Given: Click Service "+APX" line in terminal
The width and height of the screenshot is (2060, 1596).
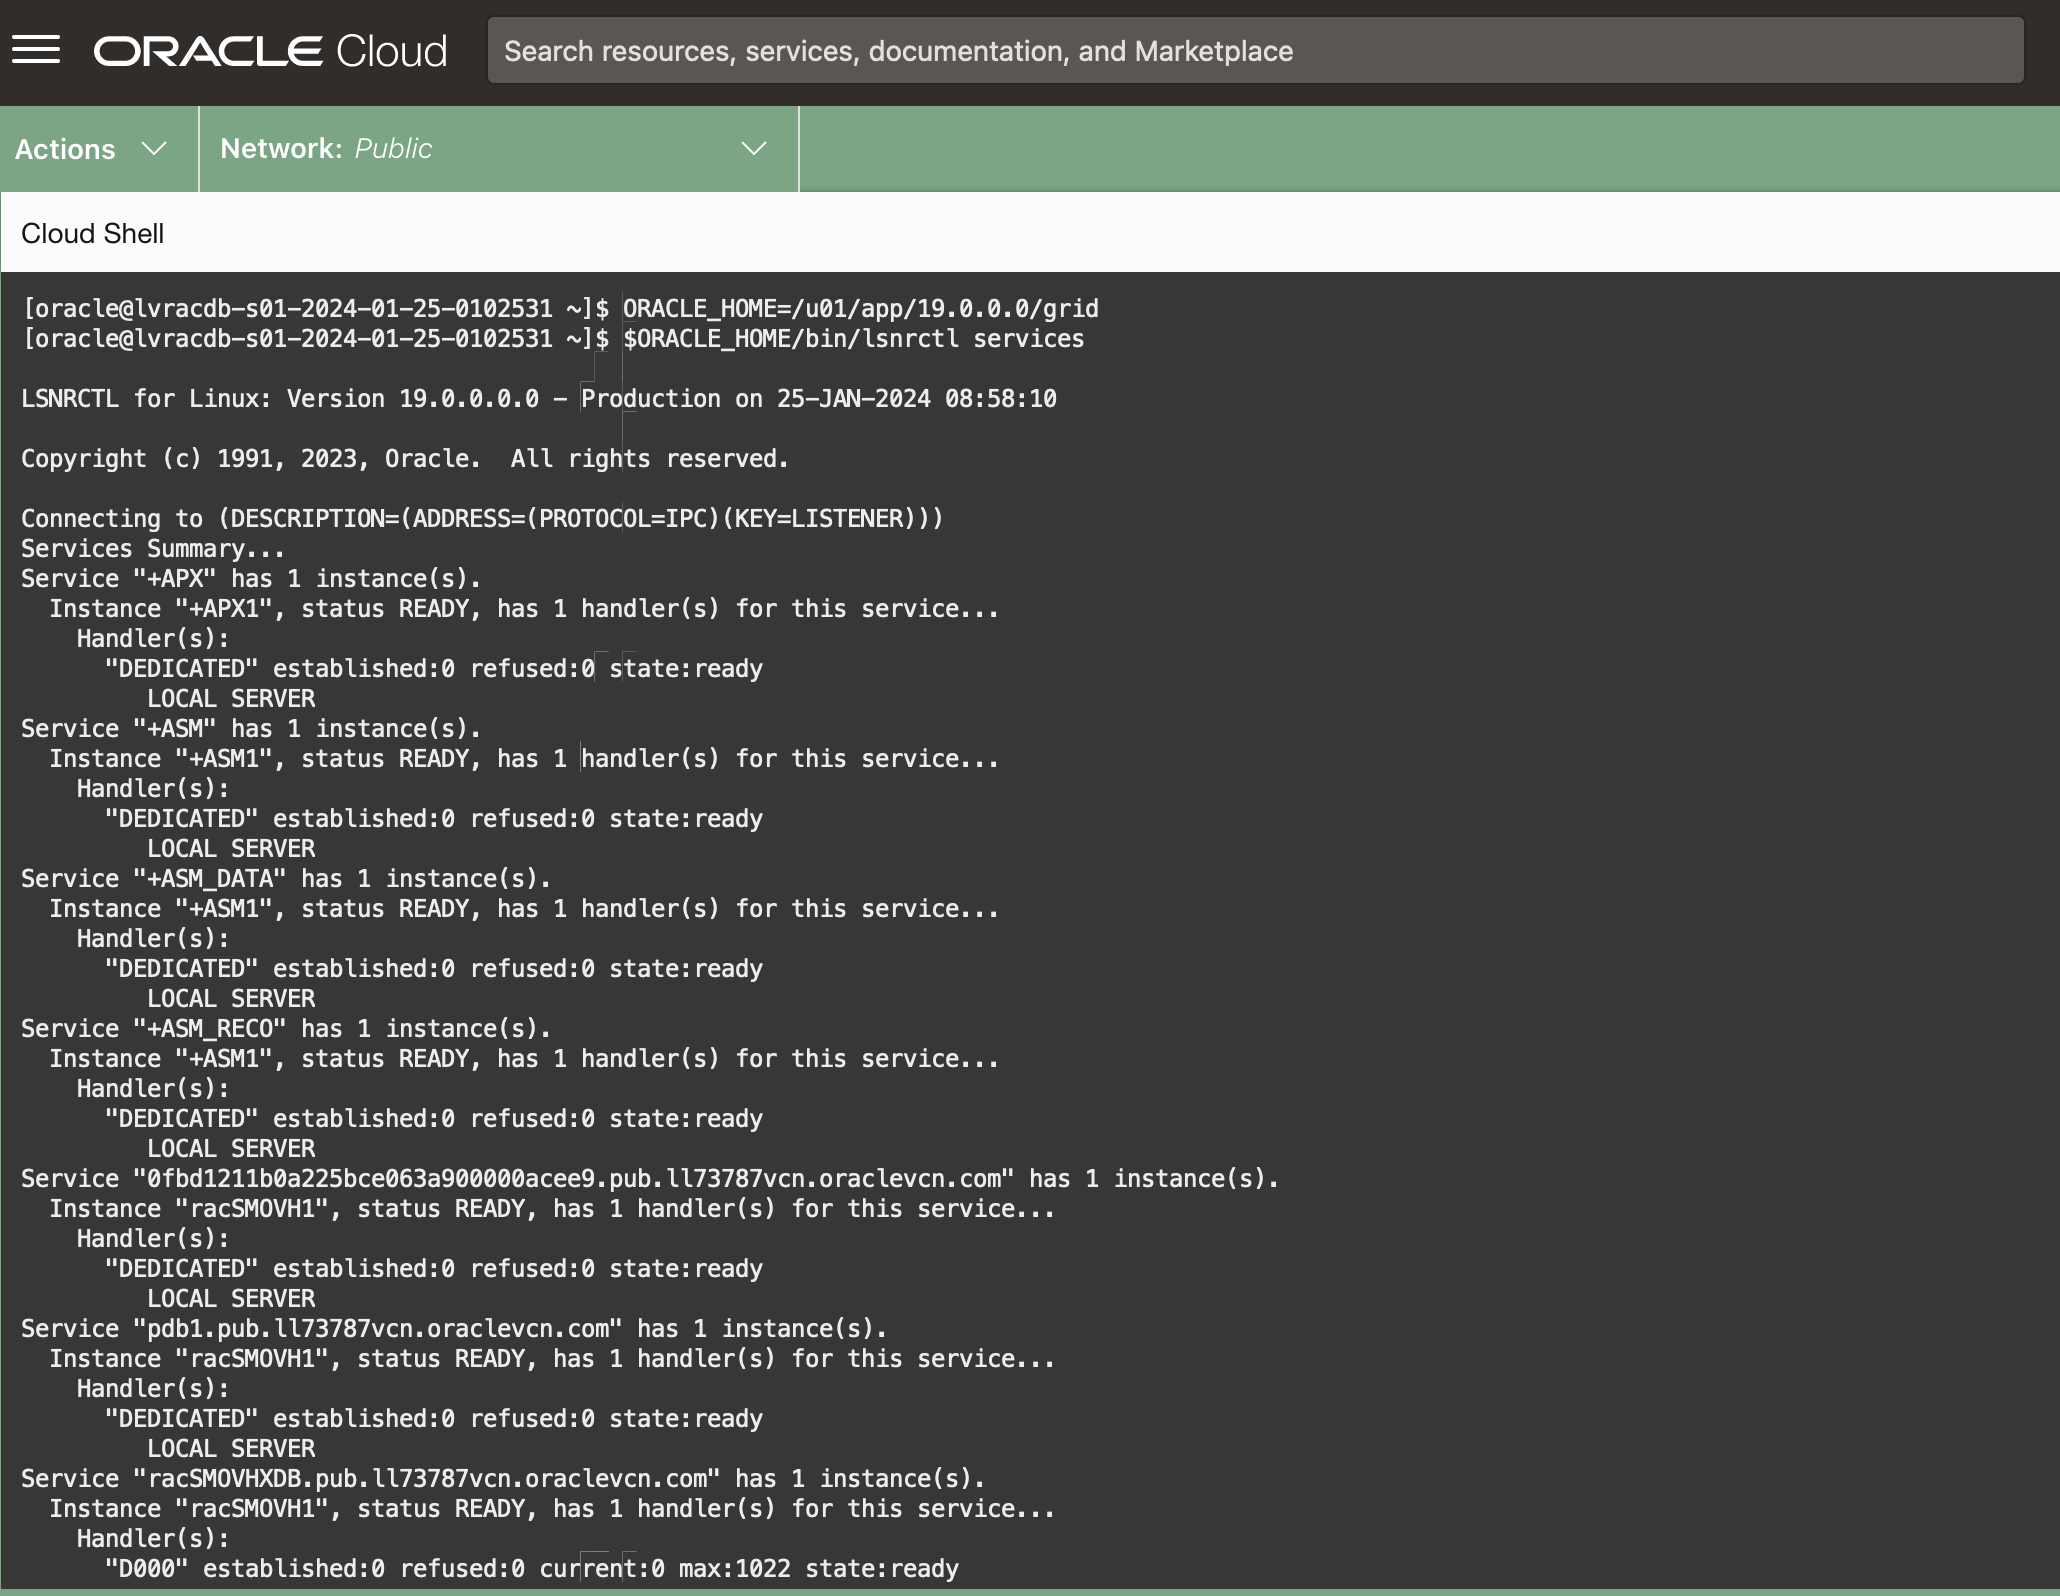Looking at the screenshot, I should point(250,579).
